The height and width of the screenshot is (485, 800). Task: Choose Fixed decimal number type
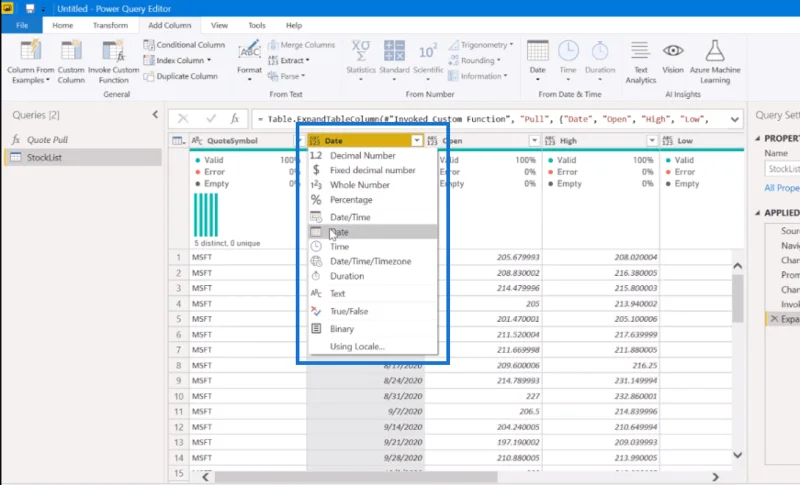point(372,170)
